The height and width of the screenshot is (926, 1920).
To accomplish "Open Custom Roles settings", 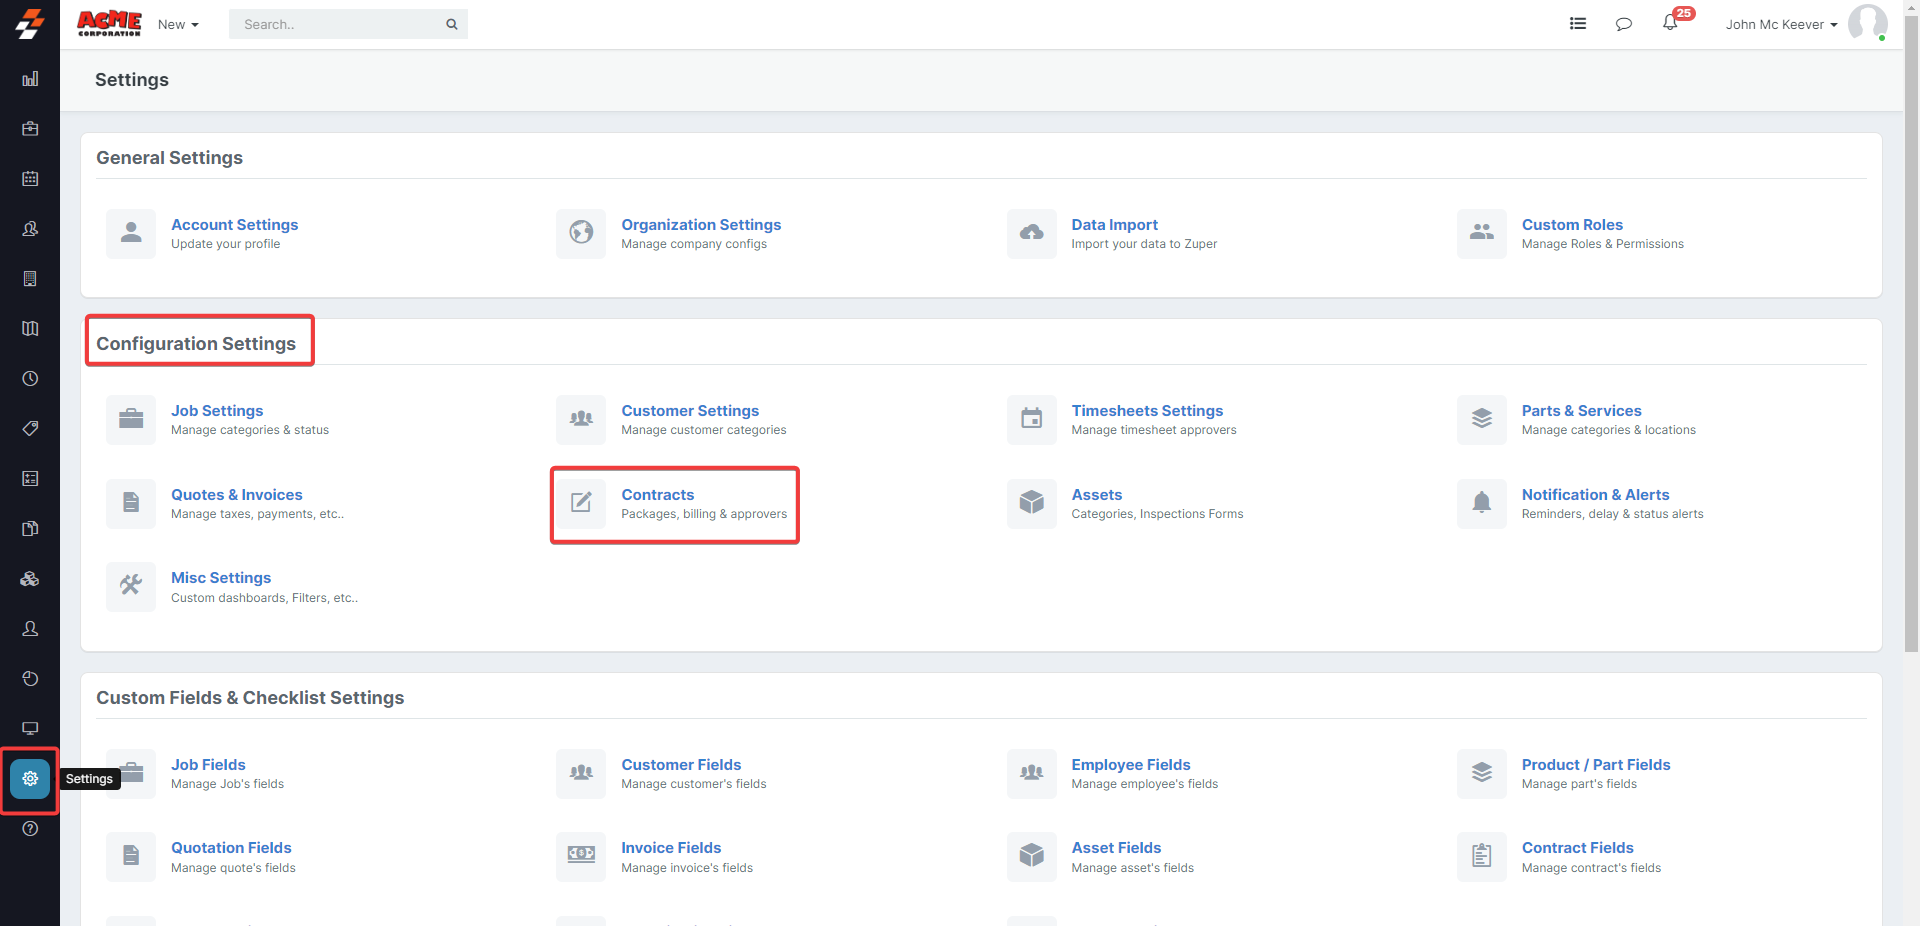I will (1571, 225).
